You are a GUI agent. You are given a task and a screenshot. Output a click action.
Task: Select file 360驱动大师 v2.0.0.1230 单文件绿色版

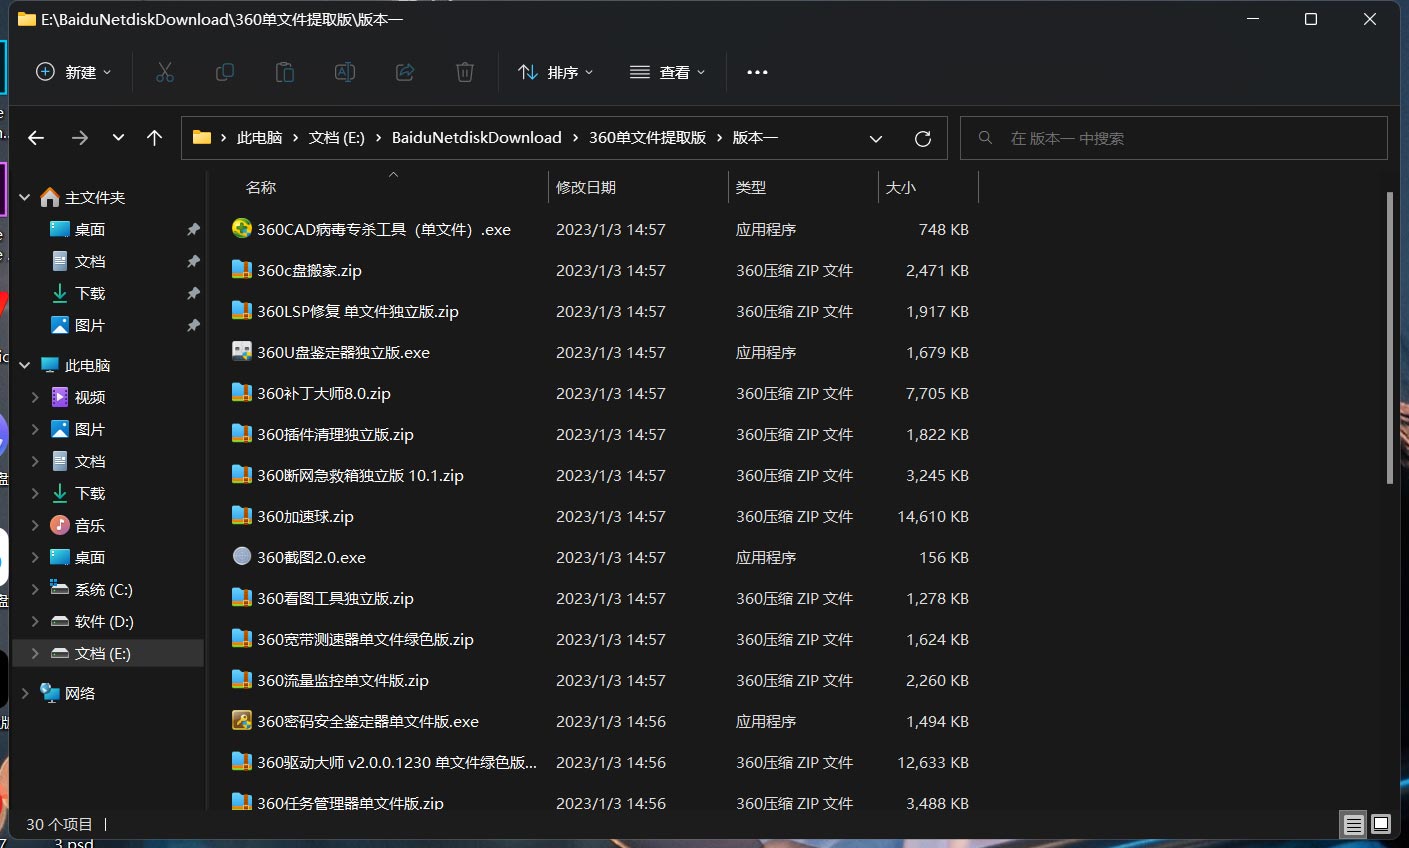coord(397,762)
